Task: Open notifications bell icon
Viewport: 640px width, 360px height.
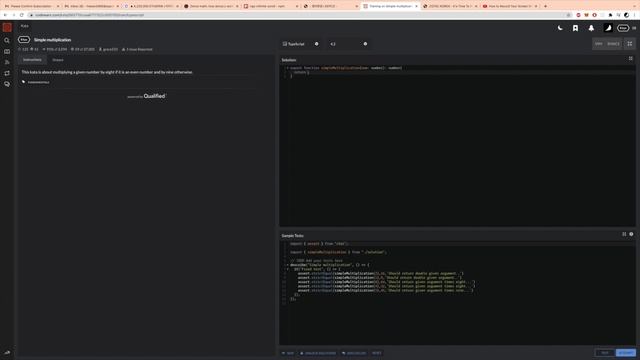Action: click(x=591, y=28)
